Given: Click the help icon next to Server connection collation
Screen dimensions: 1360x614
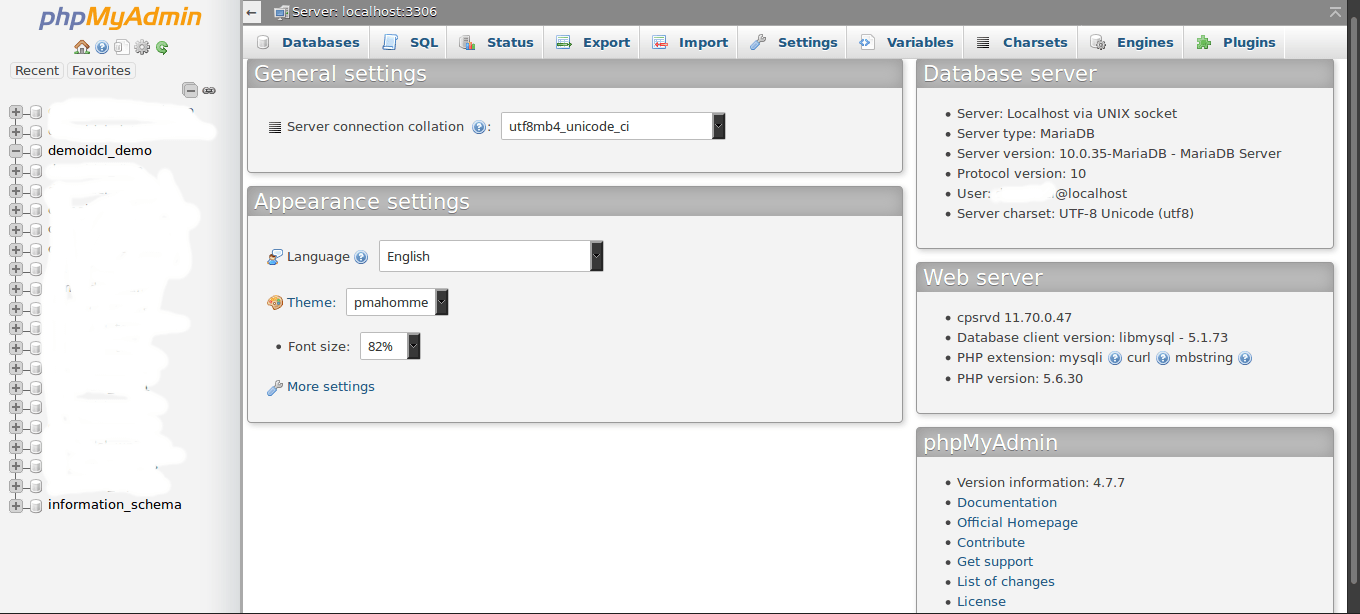Looking at the screenshot, I should (x=479, y=126).
